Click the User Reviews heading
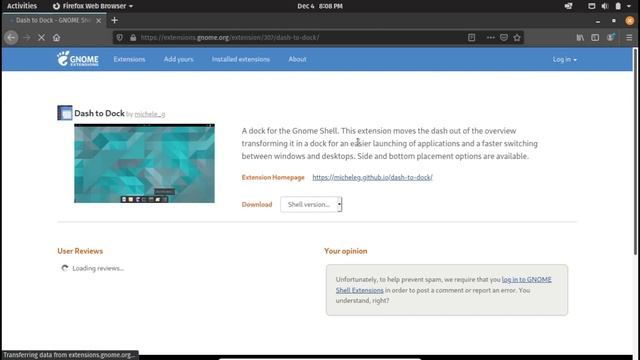640x360 pixels. [80, 251]
